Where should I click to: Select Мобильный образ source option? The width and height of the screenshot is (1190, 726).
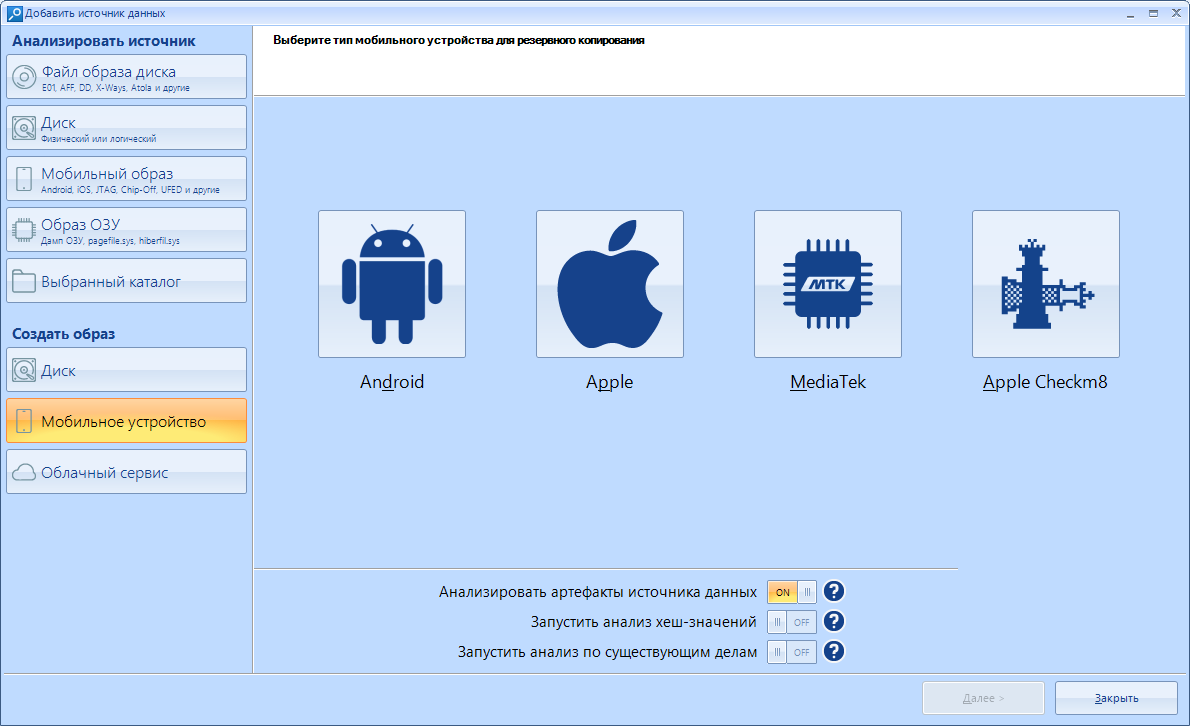pyautogui.click(x=126, y=178)
